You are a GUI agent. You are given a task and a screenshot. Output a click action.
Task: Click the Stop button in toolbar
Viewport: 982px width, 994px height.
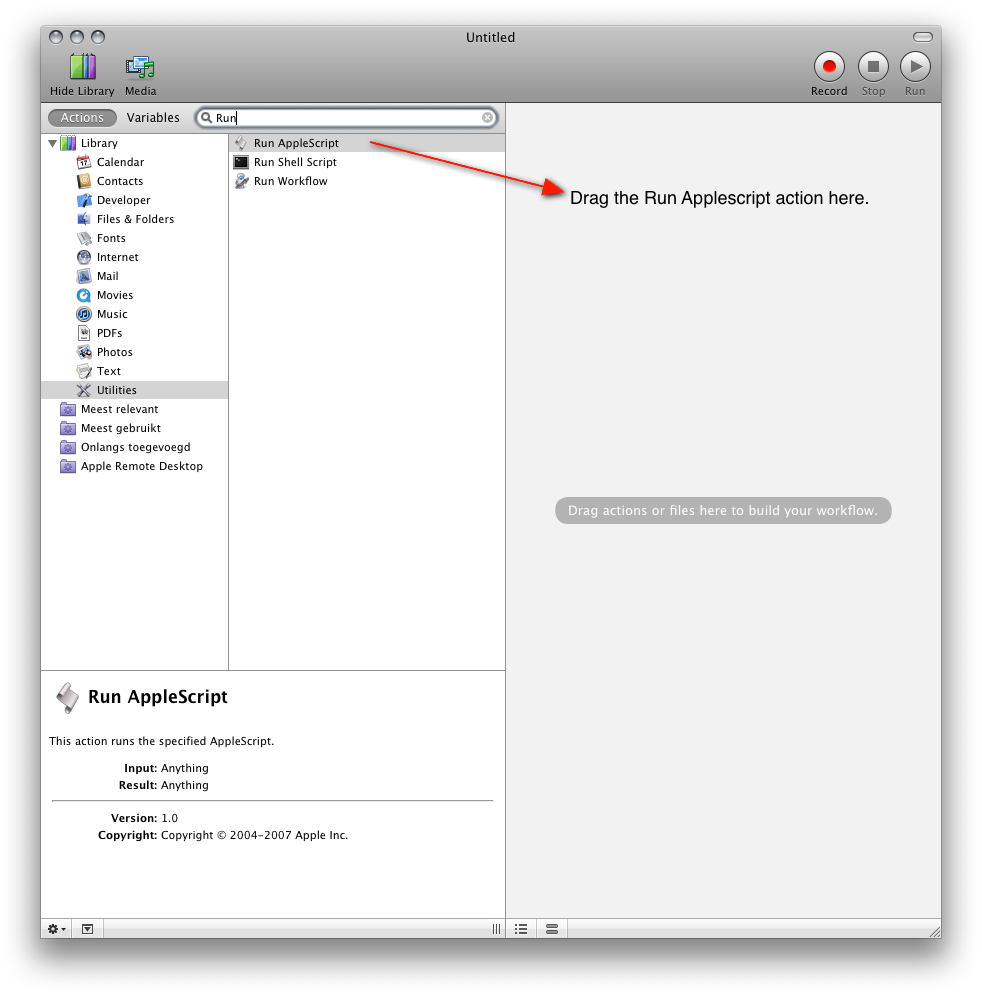pyautogui.click(x=873, y=67)
